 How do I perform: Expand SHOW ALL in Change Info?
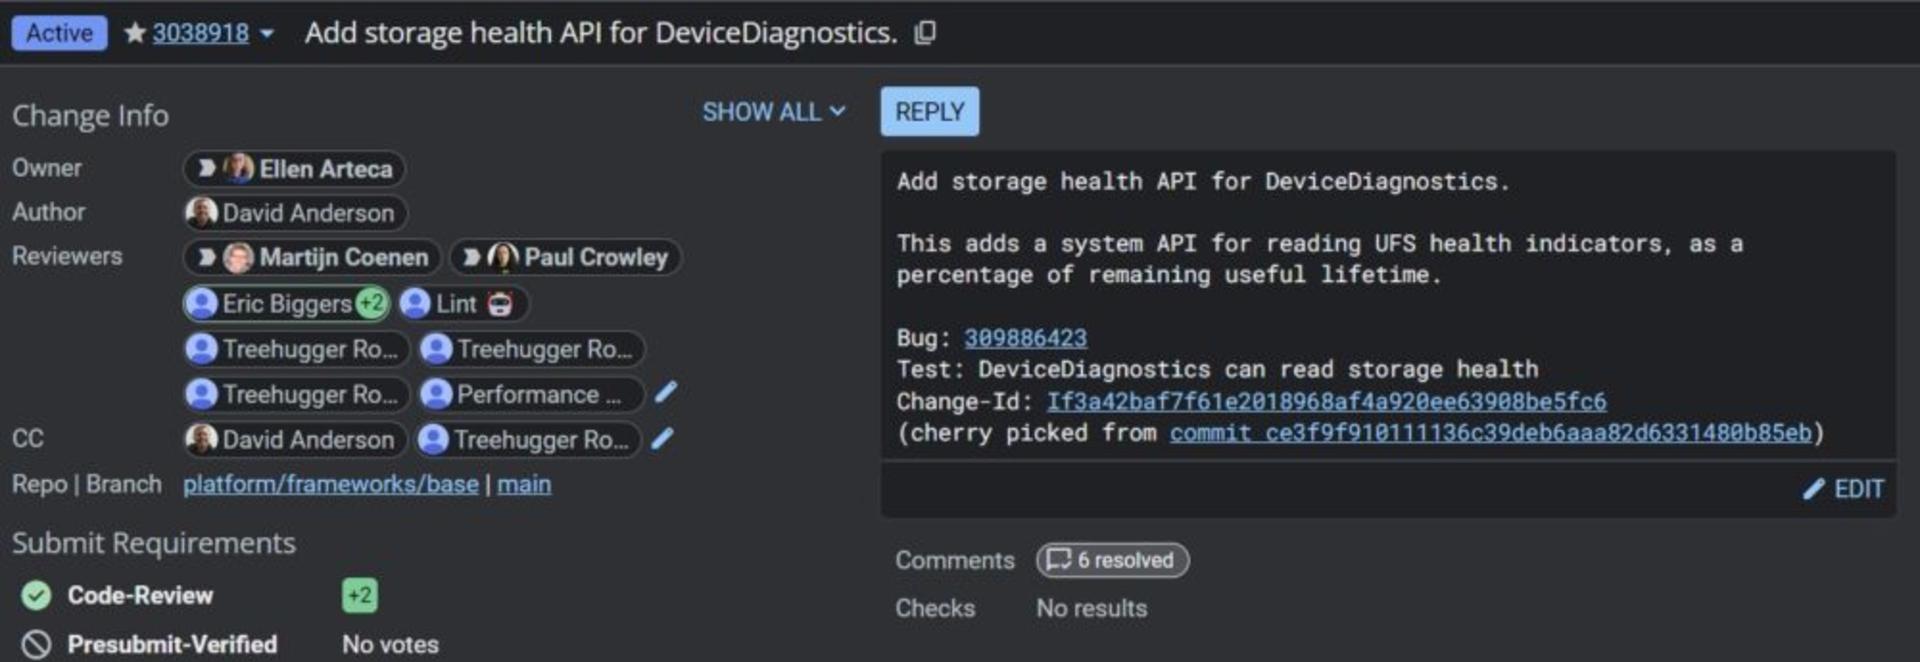[x=773, y=112]
